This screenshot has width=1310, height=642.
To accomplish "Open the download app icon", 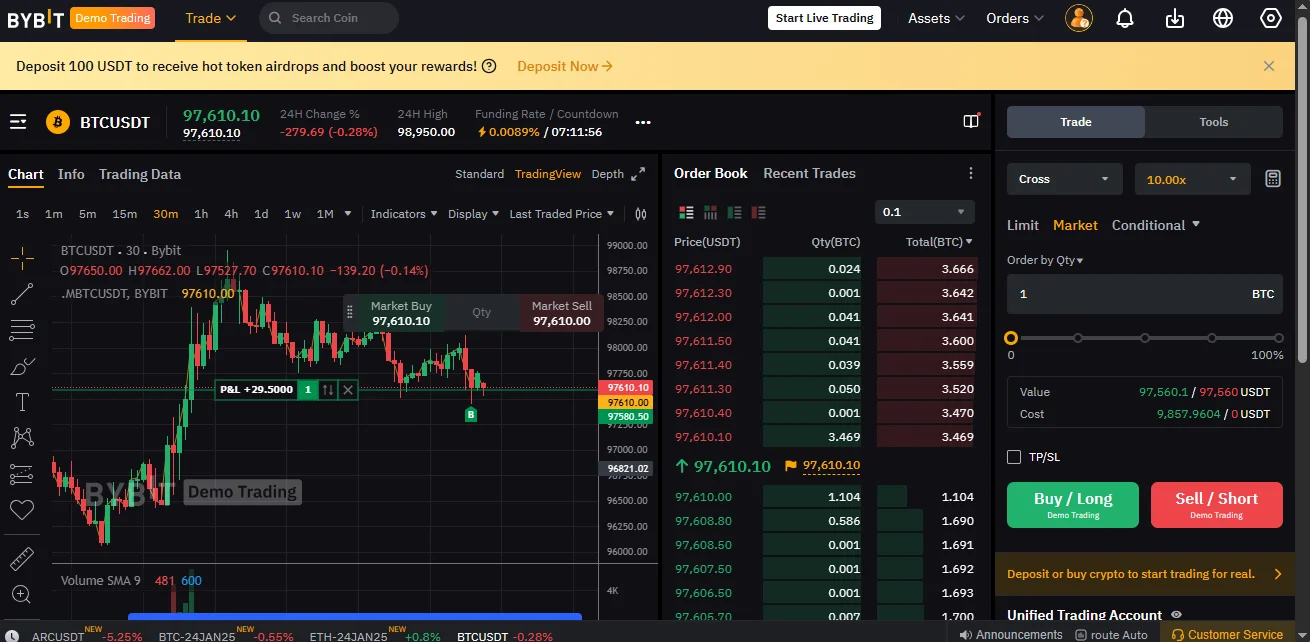I will [x=1175, y=18].
